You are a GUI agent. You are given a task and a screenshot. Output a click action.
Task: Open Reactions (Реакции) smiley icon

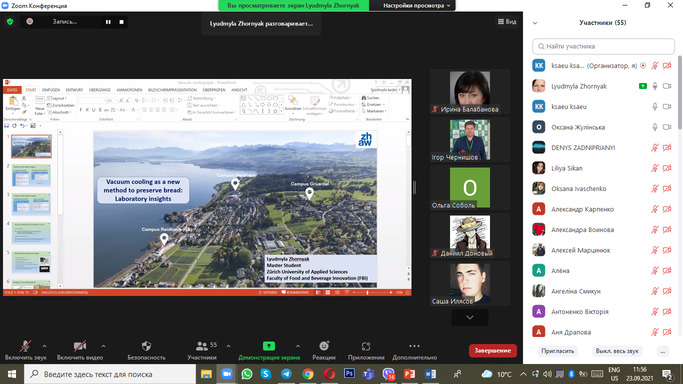click(324, 346)
